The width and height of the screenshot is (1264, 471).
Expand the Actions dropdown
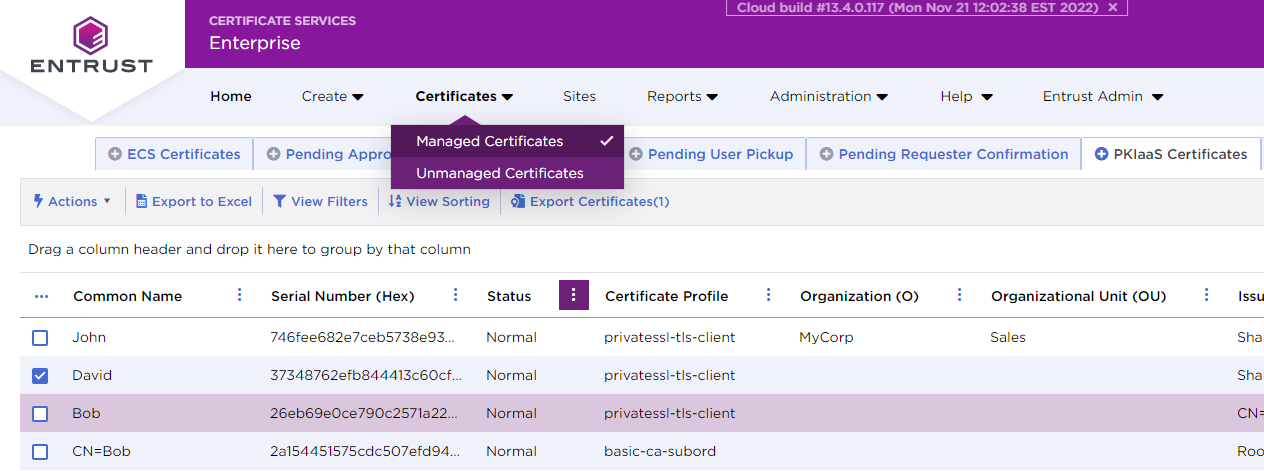[73, 201]
